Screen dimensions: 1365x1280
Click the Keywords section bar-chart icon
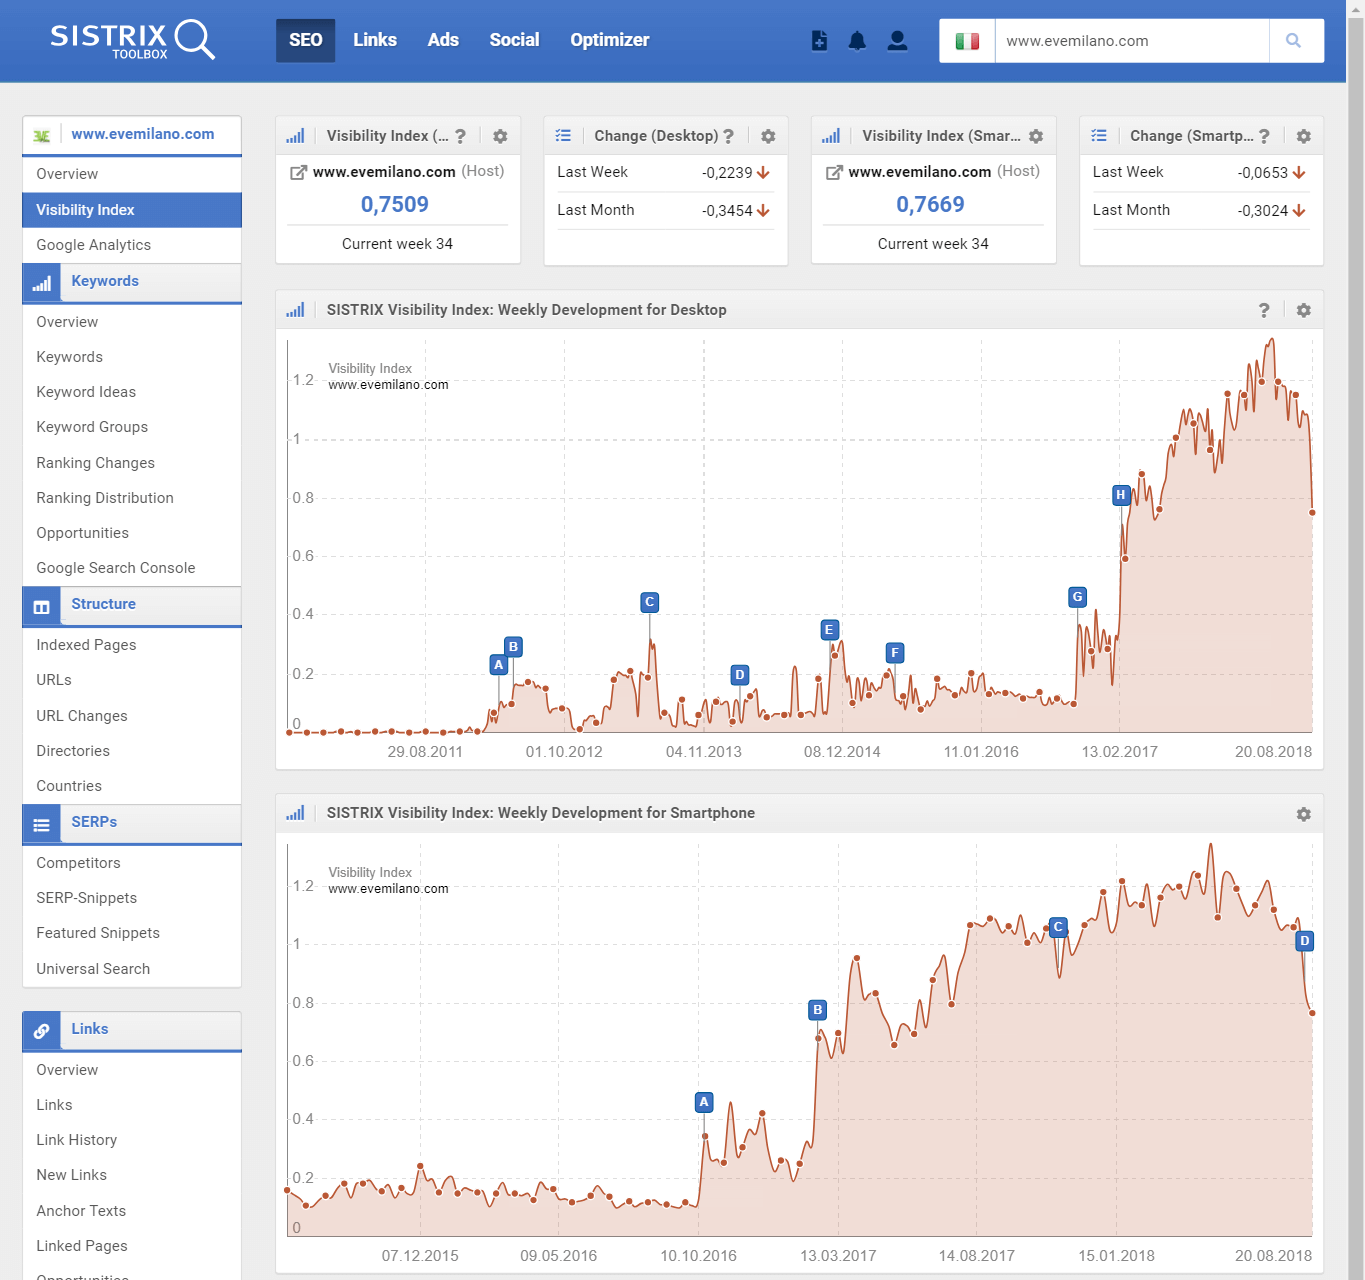point(41,284)
